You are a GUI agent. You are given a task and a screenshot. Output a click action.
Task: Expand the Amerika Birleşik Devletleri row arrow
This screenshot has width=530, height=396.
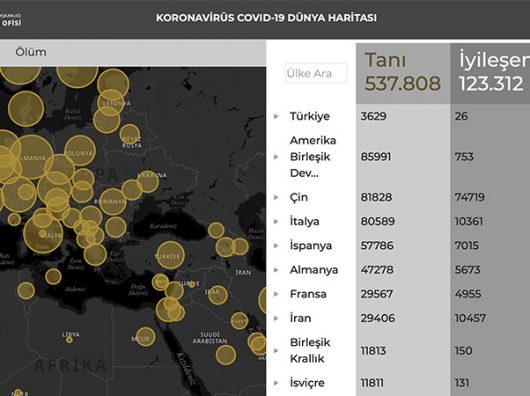click(276, 157)
